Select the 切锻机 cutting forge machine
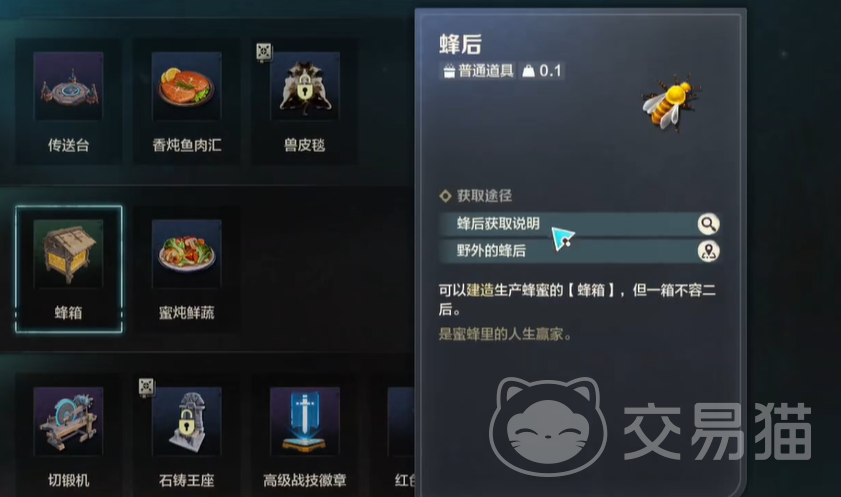Image resolution: width=841 pixels, height=497 pixels. tap(68, 434)
